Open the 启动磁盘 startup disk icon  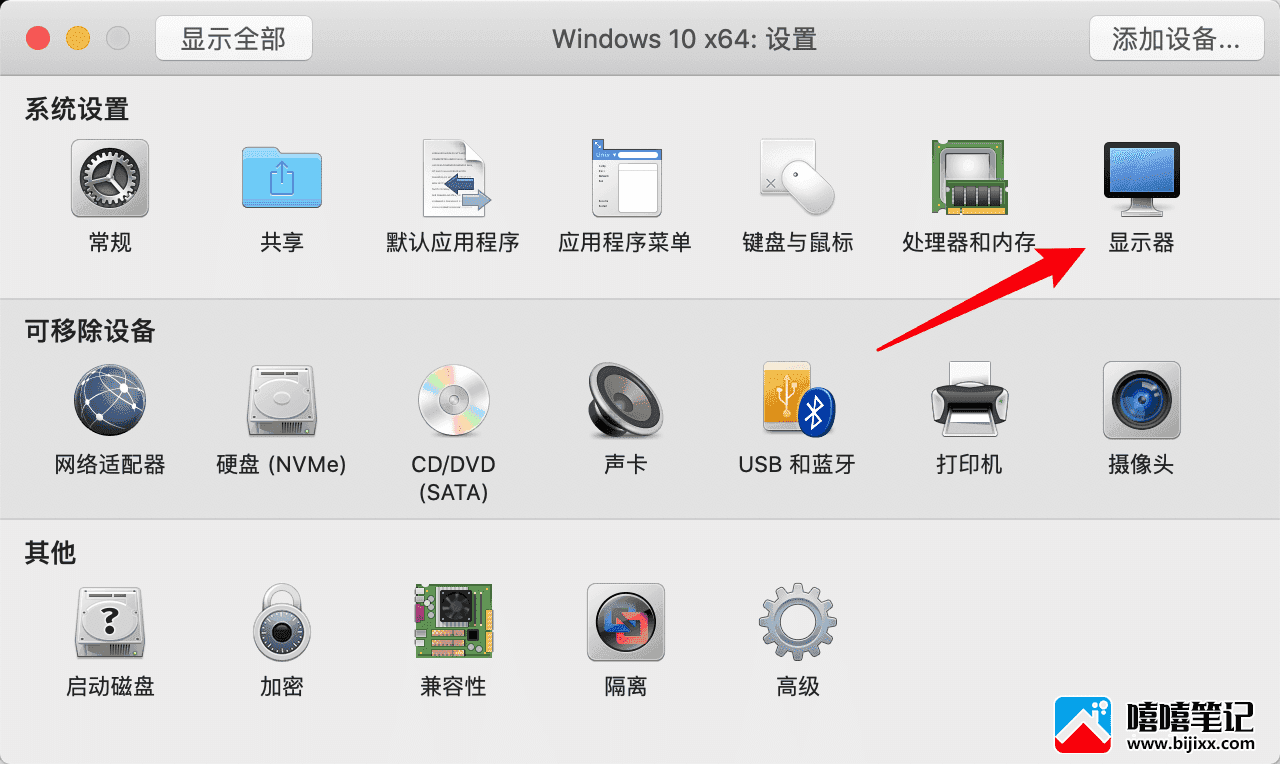[110, 622]
